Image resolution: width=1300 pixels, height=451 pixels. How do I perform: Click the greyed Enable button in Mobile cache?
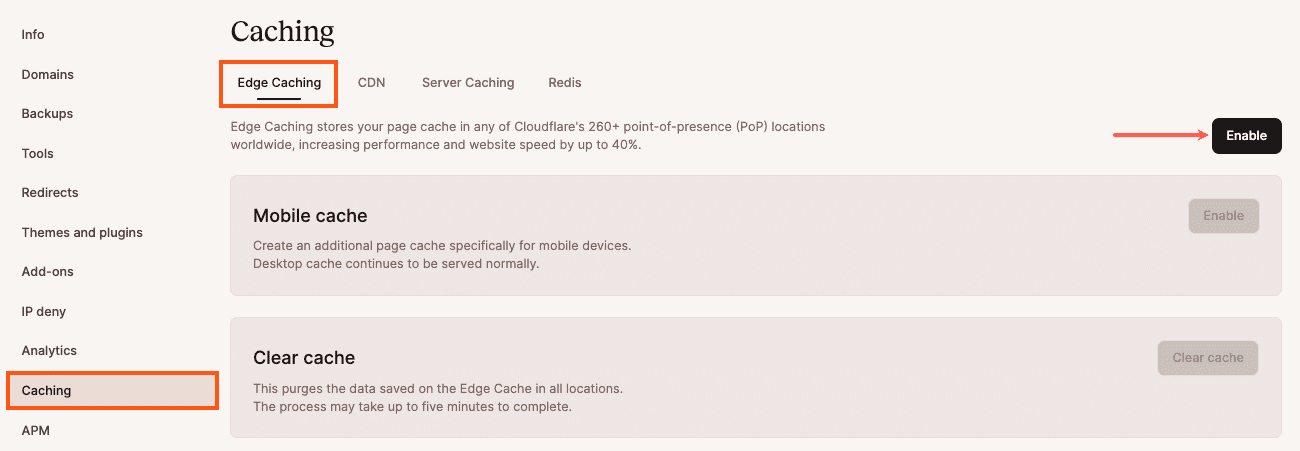coord(1223,216)
